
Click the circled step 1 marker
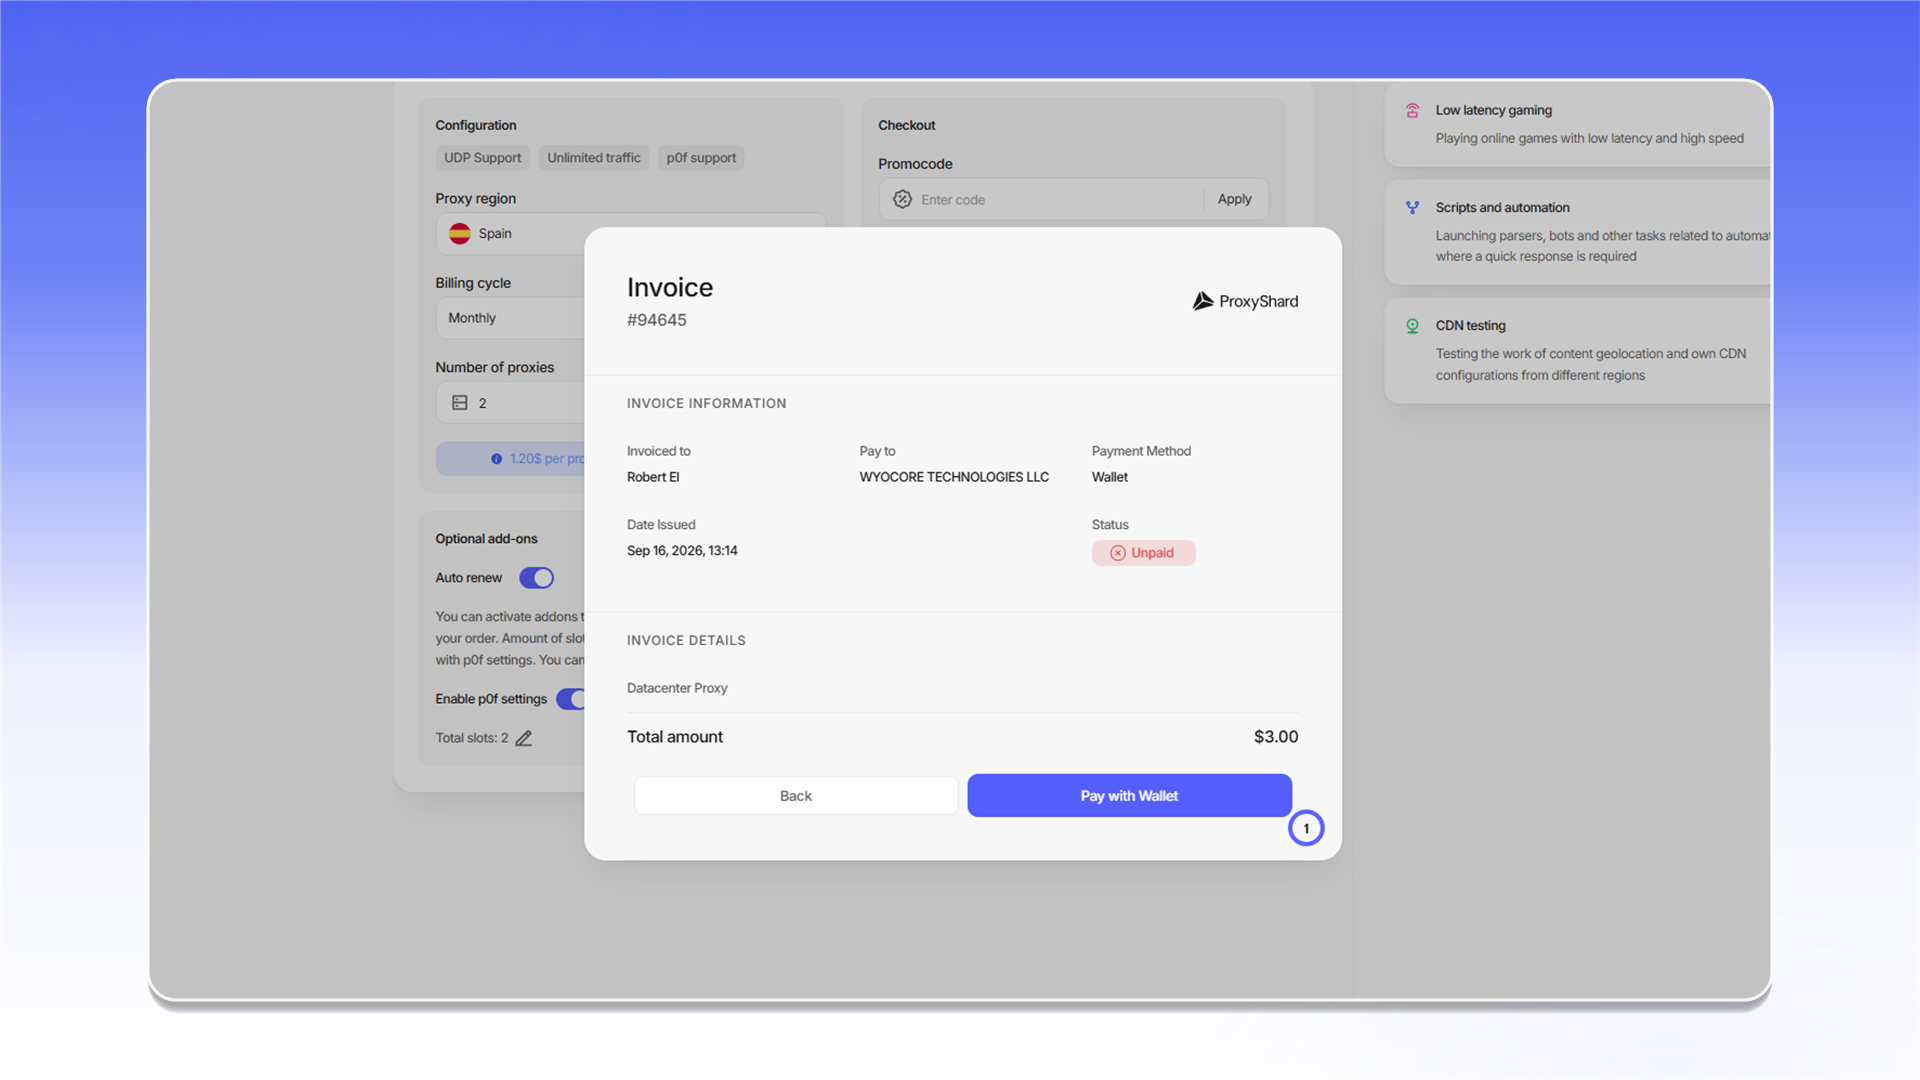(x=1306, y=828)
